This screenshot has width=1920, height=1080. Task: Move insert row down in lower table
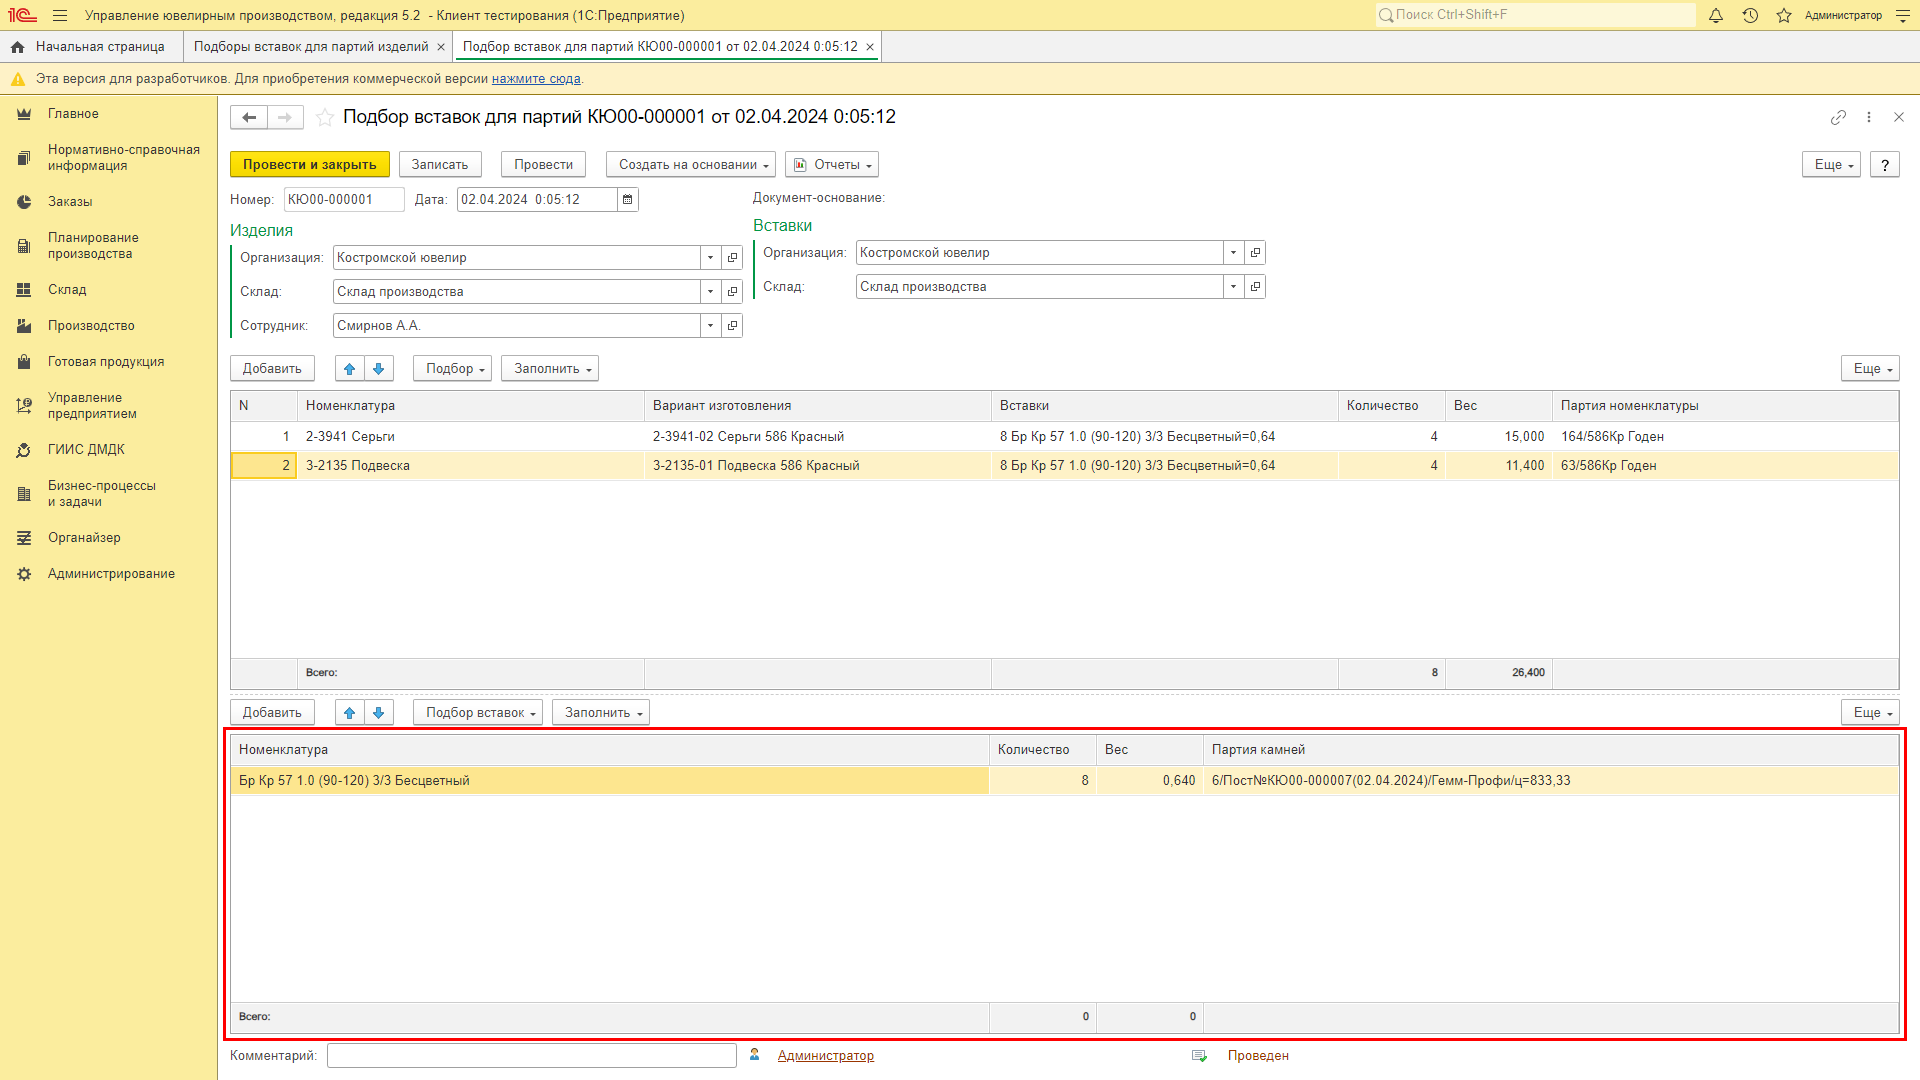(379, 713)
